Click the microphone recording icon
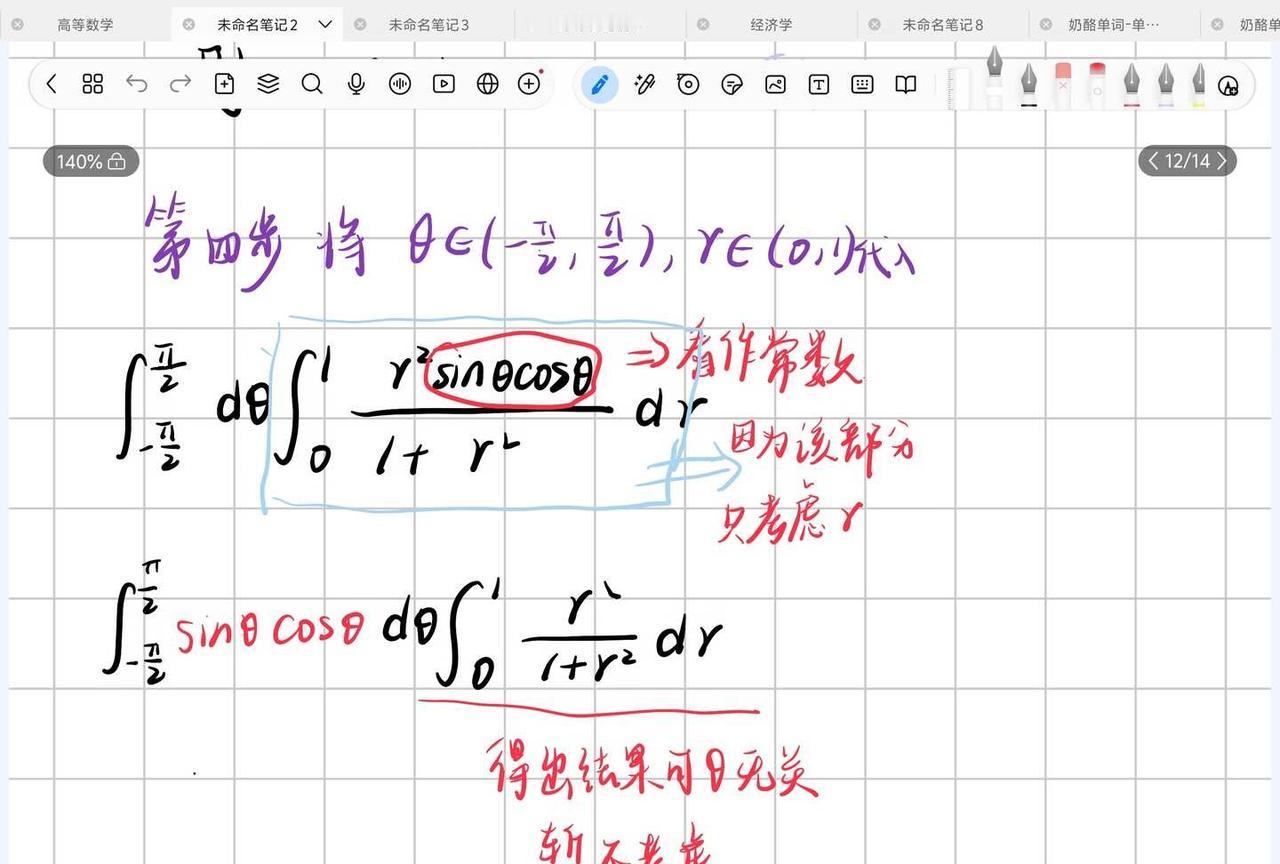This screenshot has height=864, width=1280. [x=356, y=85]
